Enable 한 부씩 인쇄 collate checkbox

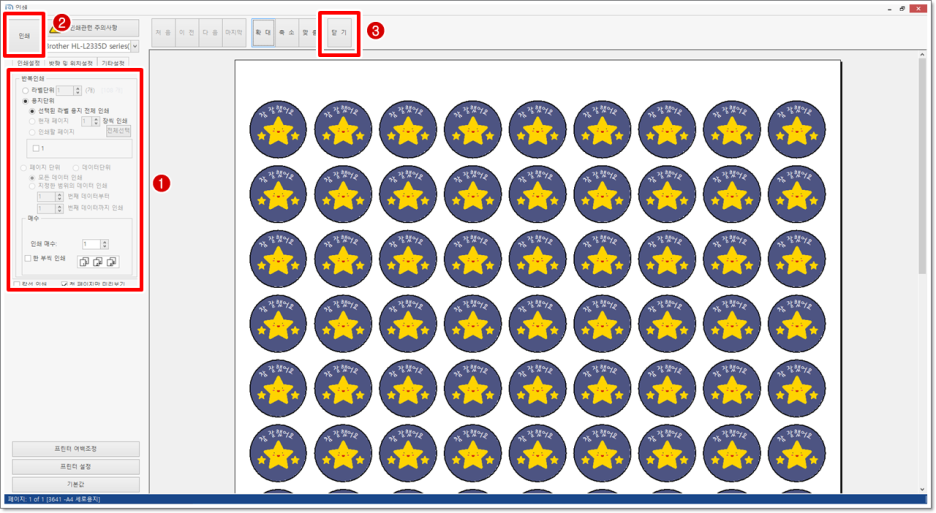coord(28,259)
